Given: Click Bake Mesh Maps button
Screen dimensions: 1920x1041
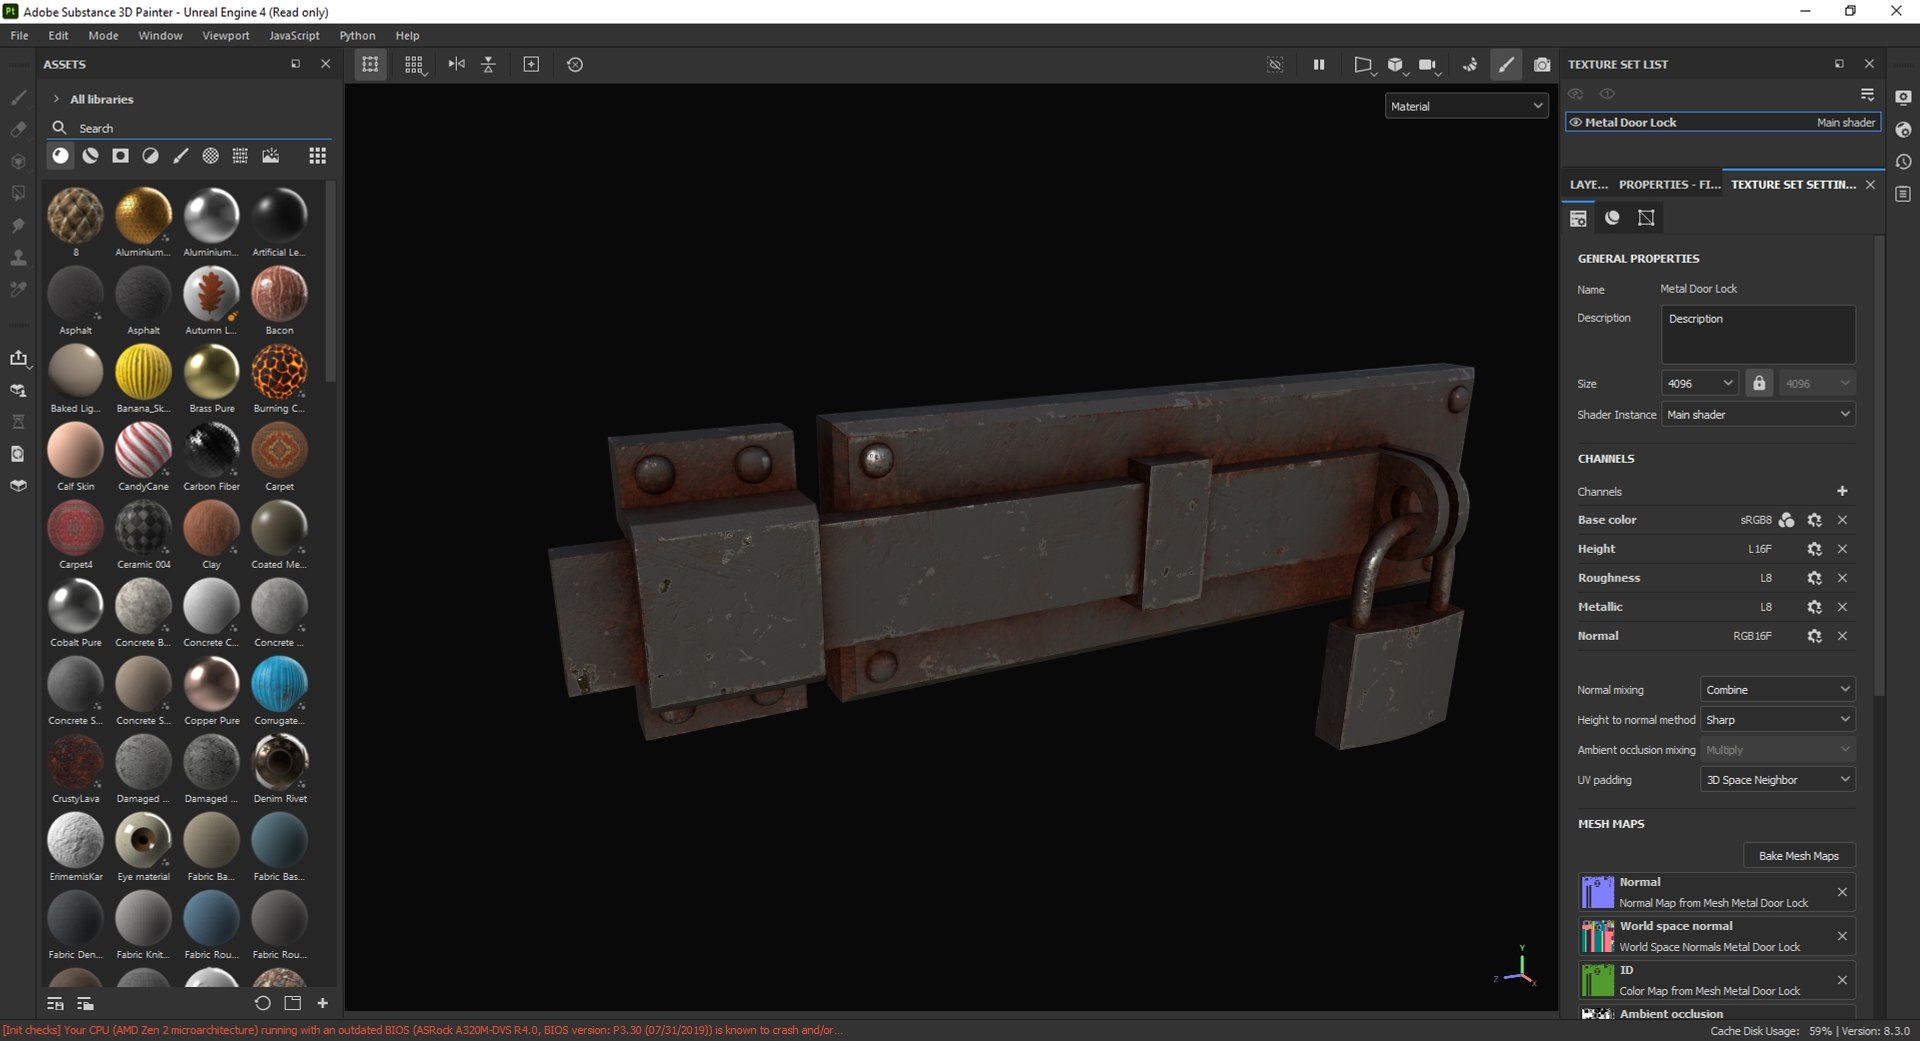Looking at the screenshot, I should click(1799, 856).
